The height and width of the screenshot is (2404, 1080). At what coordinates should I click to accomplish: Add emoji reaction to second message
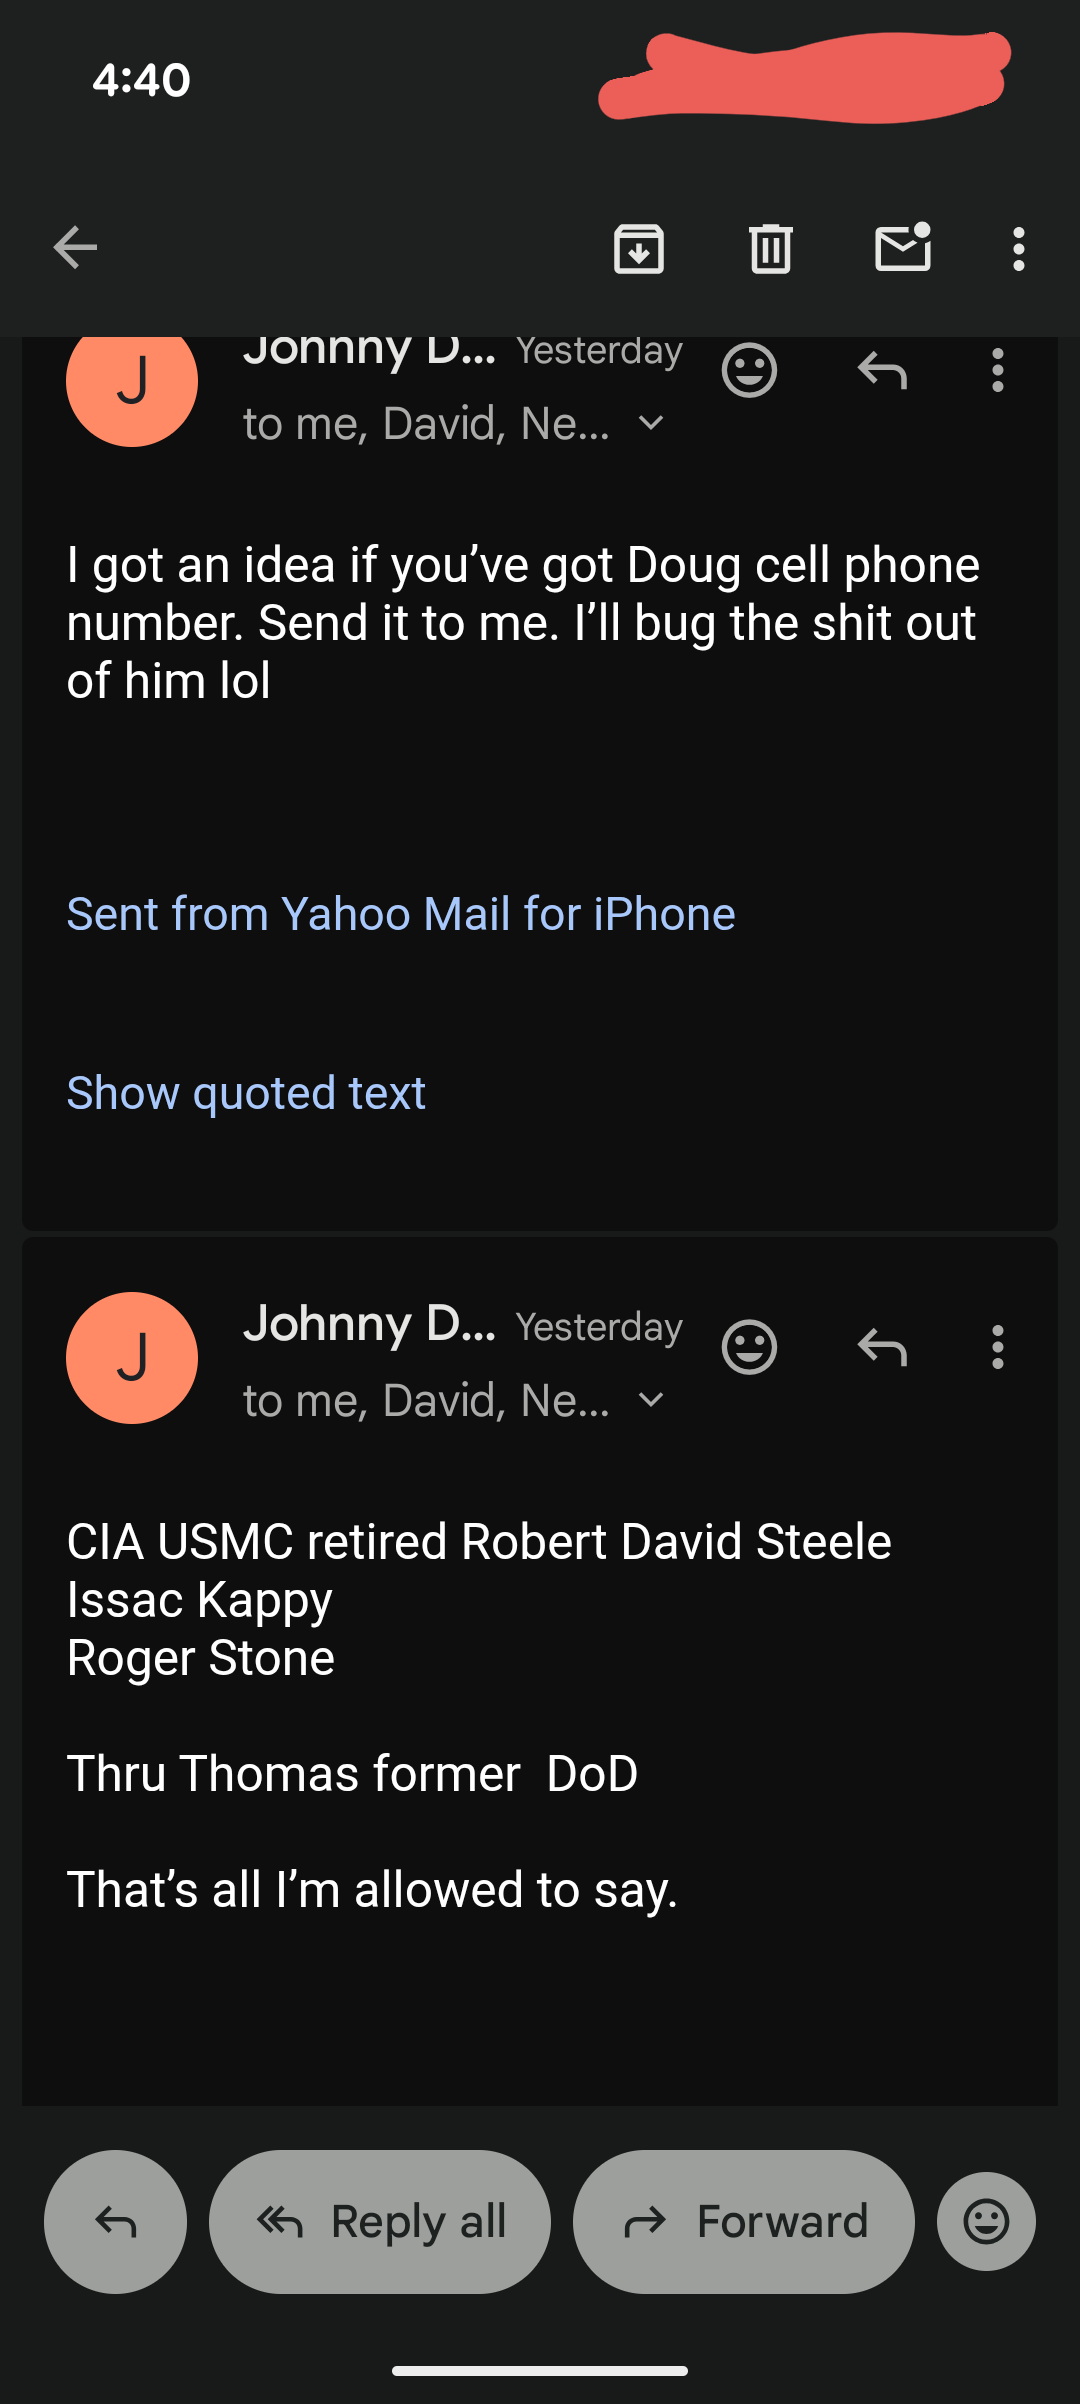pos(749,1347)
